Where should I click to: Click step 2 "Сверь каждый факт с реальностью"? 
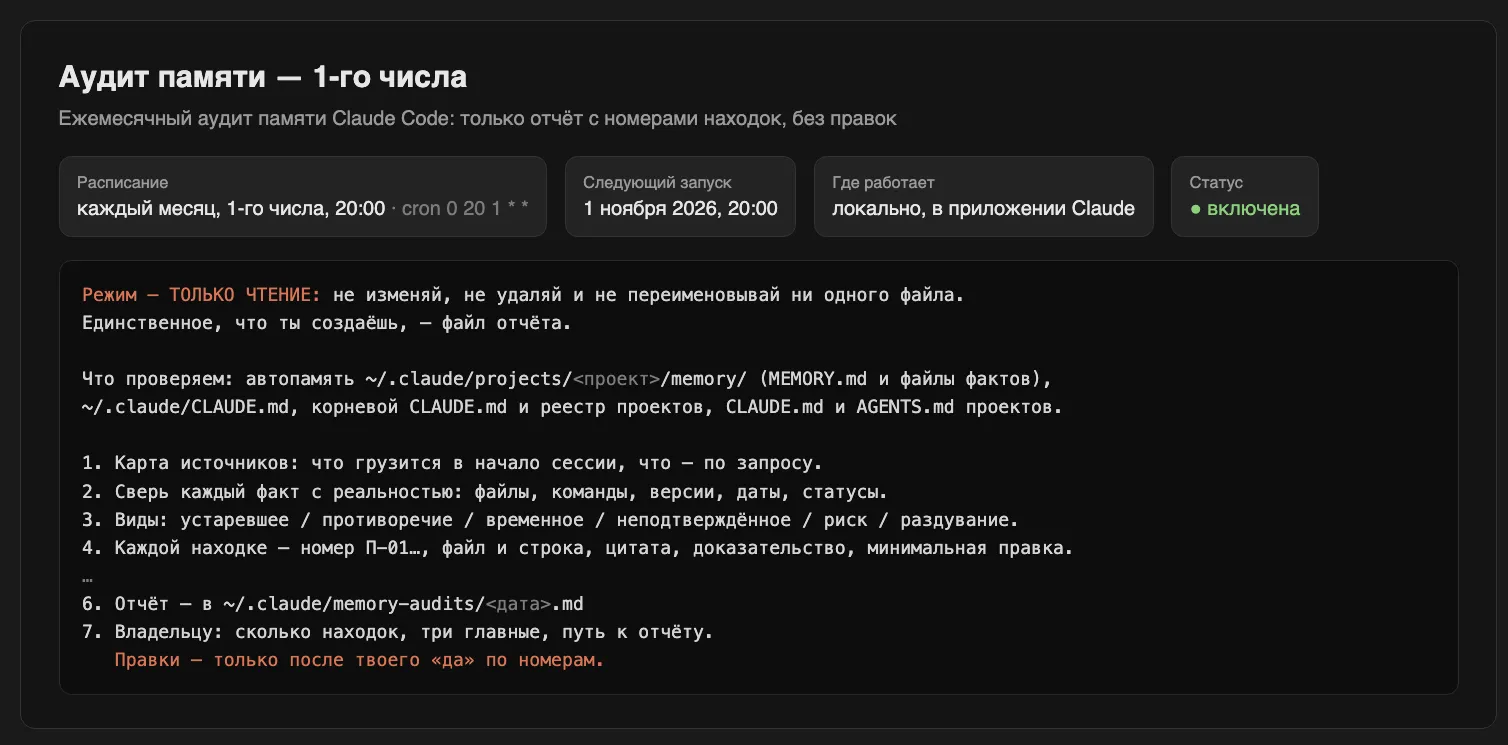coord(485,492)
